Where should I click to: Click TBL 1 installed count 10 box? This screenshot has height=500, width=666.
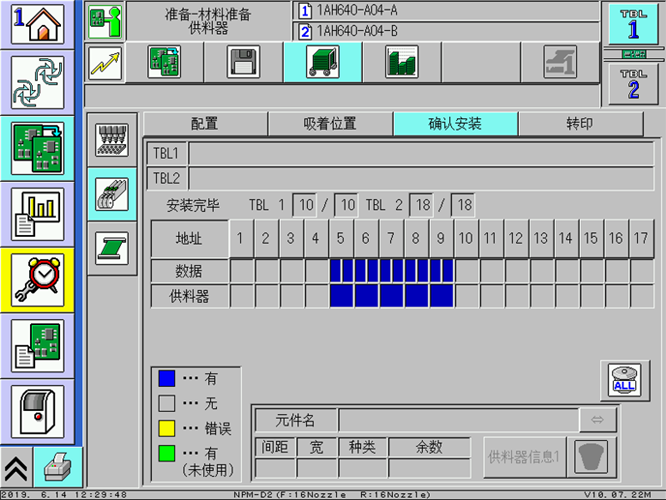click(305, 205)
